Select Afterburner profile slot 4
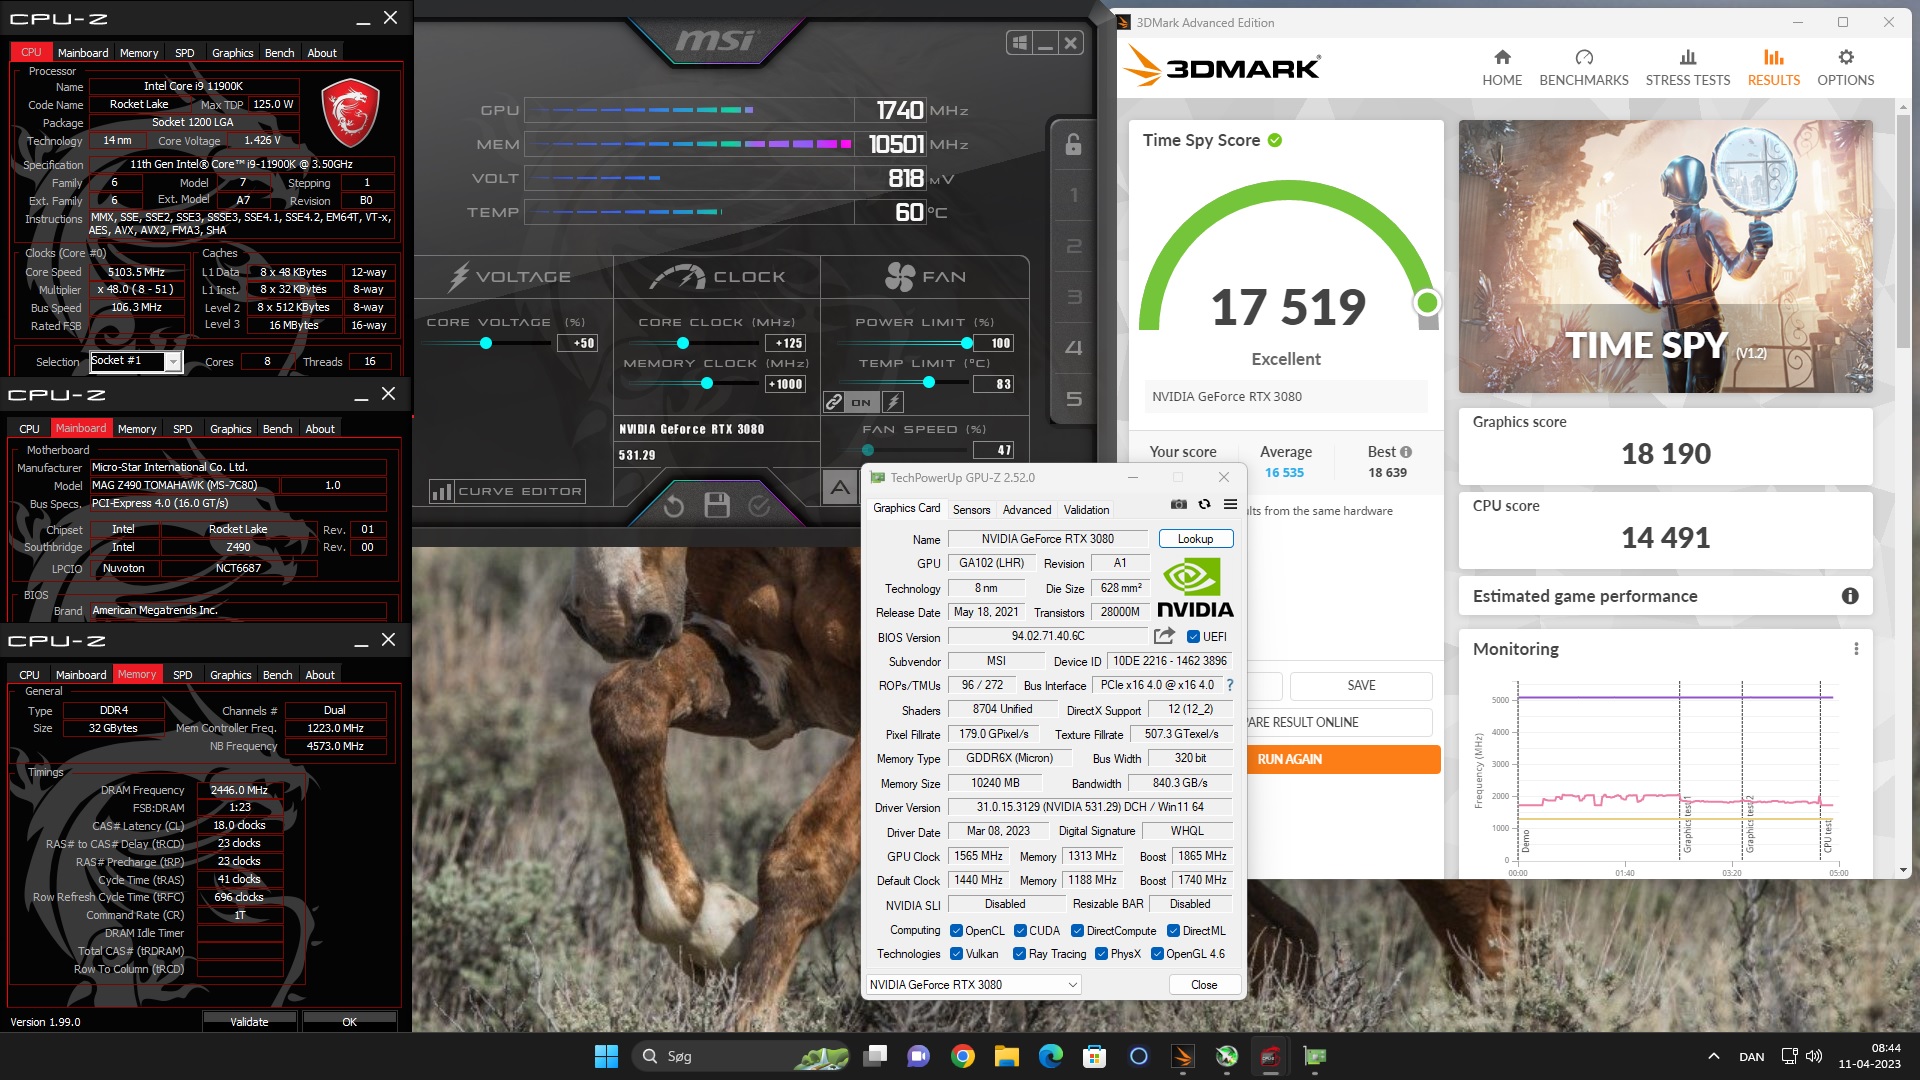Image resolution: width=1920 pixels, height=1080 pixels. point(1074,348)
